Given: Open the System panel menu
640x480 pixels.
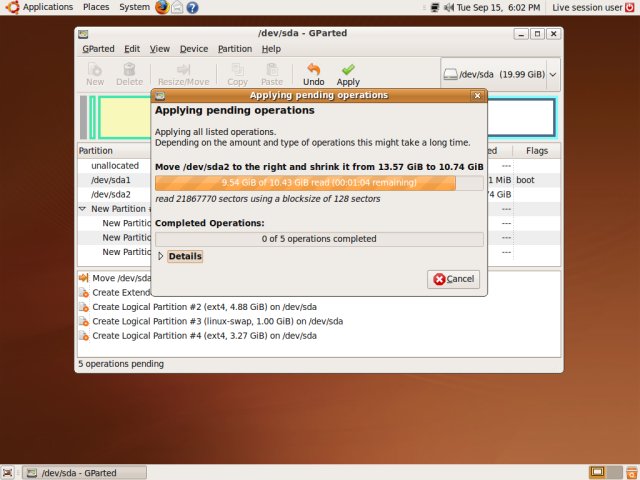Looking at the screenshot, I should [x=134, y=7].
